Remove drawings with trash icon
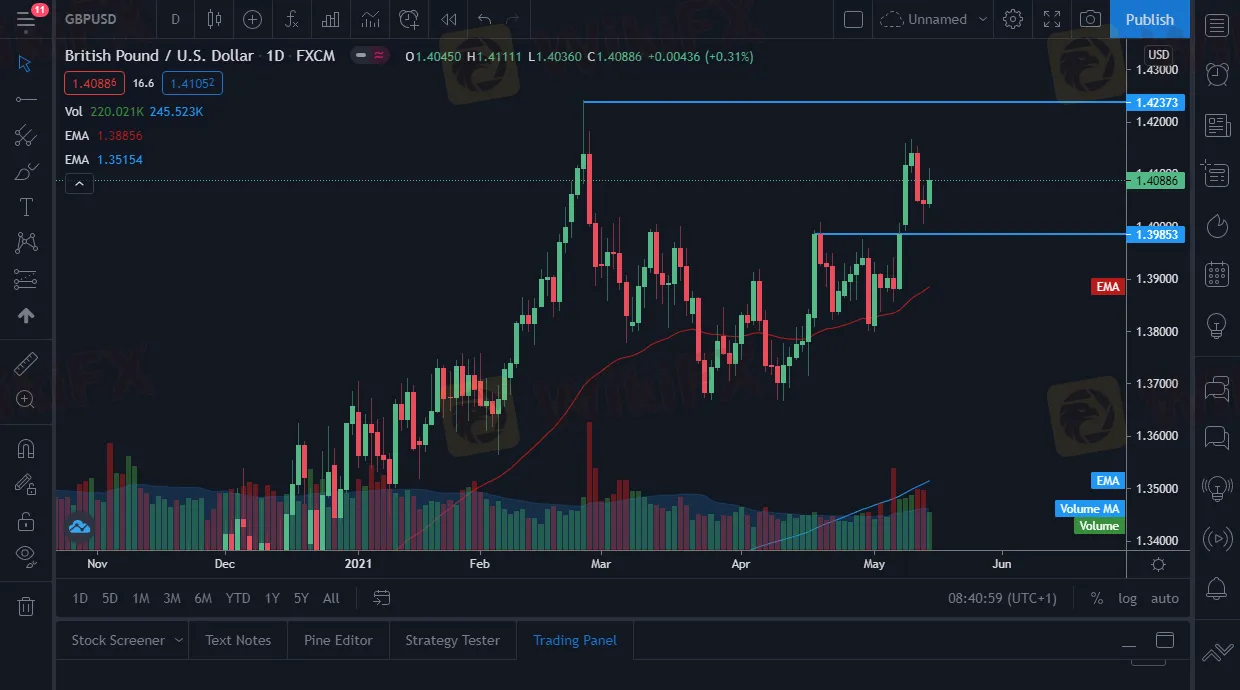 coord(26,605)
